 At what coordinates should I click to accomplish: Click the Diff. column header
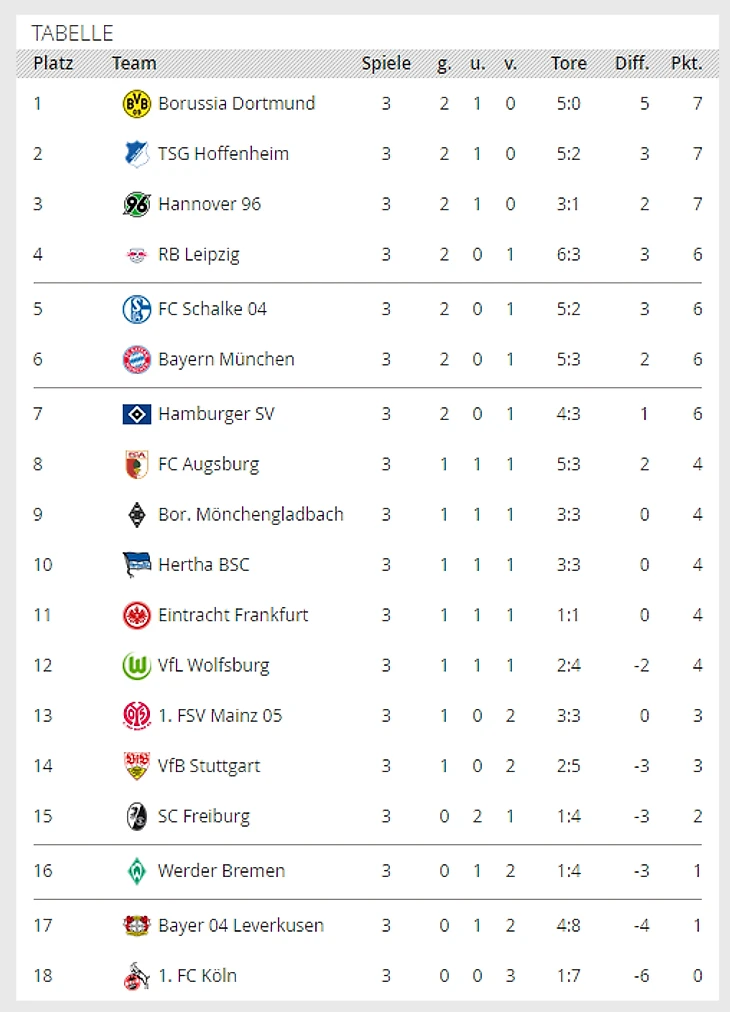632,63
